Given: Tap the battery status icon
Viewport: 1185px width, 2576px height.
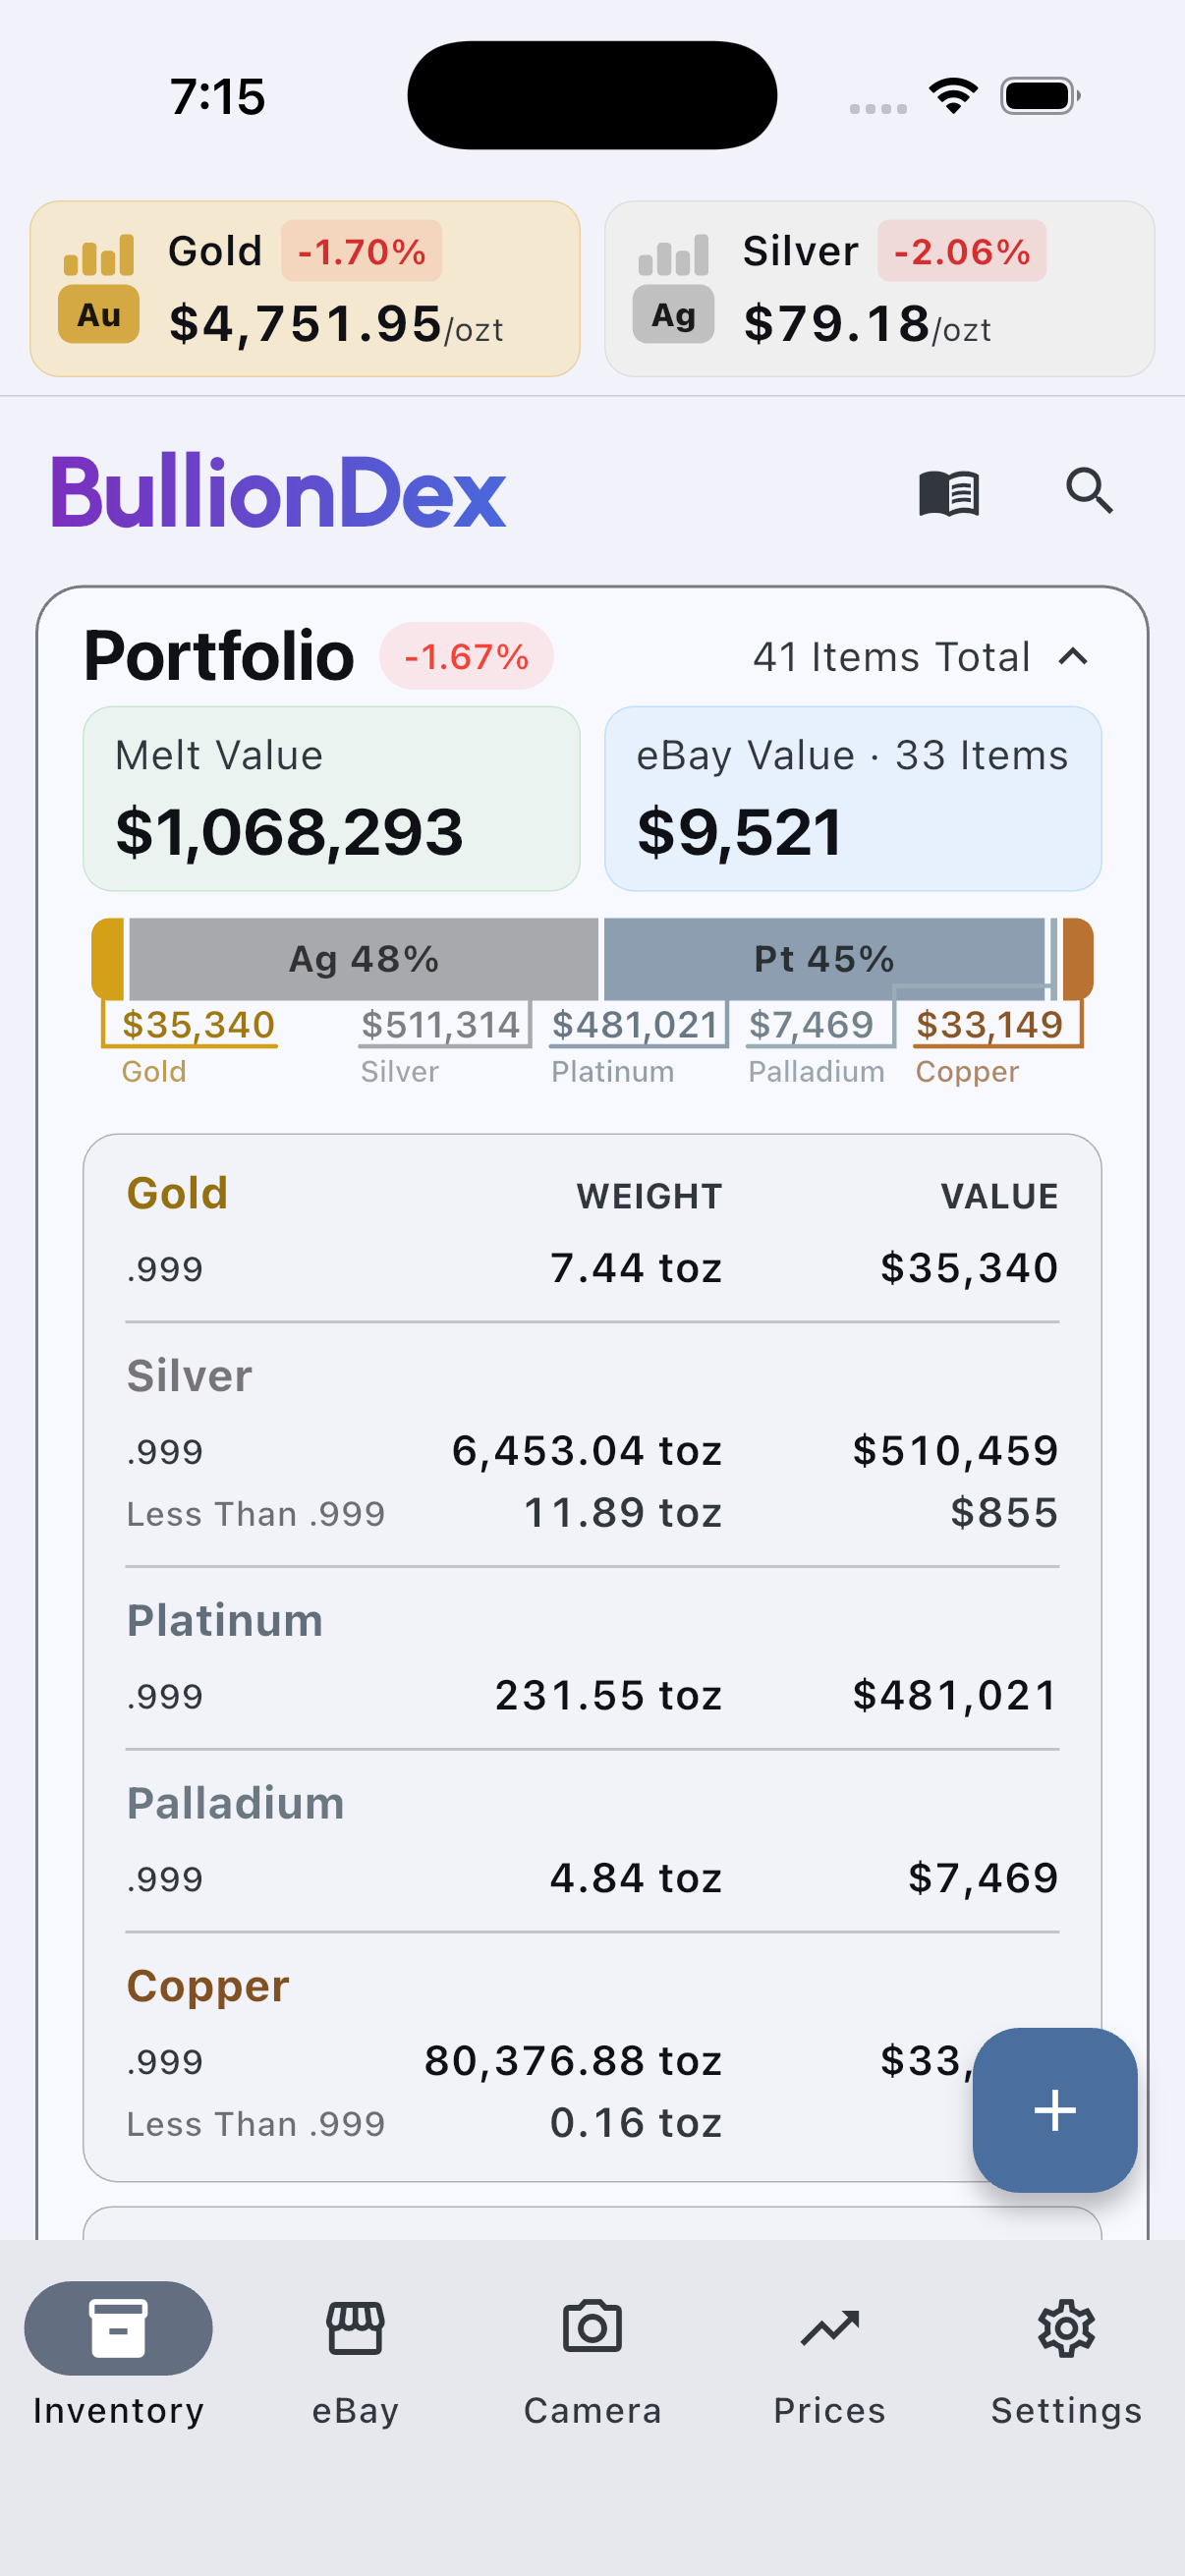Looking at the screenshot, I should (x=1041, y=96).
